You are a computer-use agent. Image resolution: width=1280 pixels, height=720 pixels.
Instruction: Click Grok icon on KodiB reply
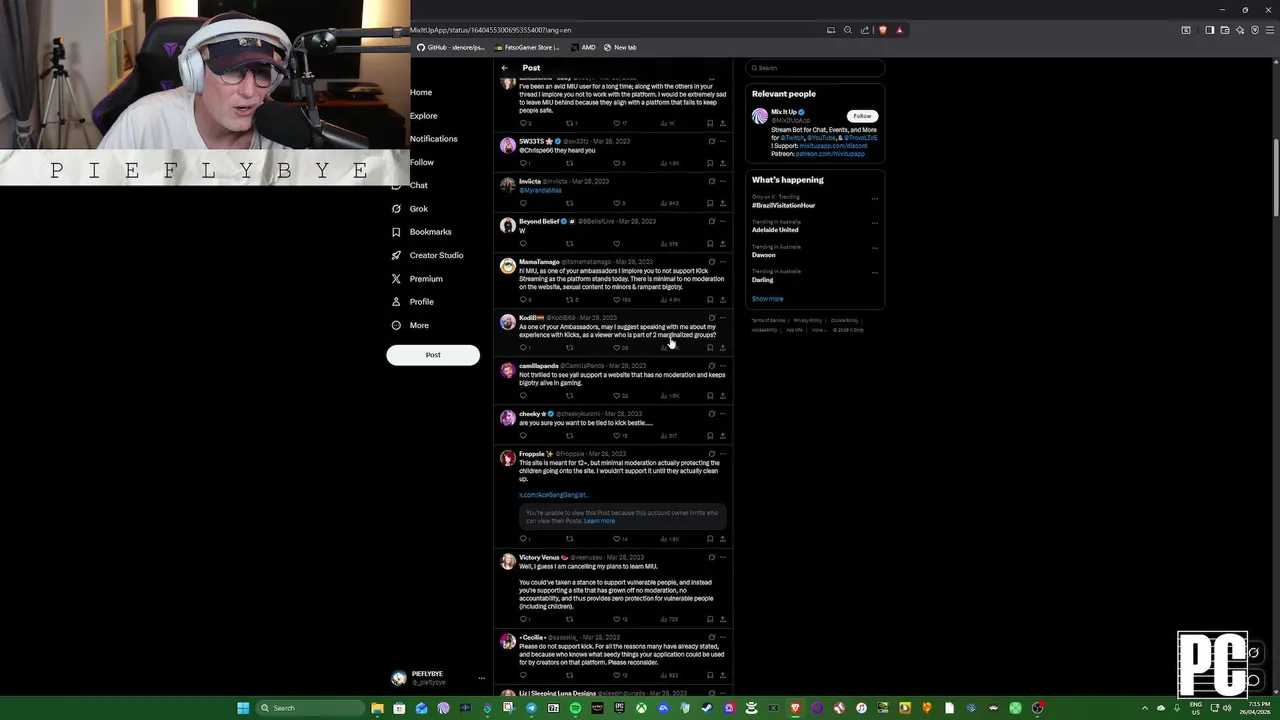(711, 317)
